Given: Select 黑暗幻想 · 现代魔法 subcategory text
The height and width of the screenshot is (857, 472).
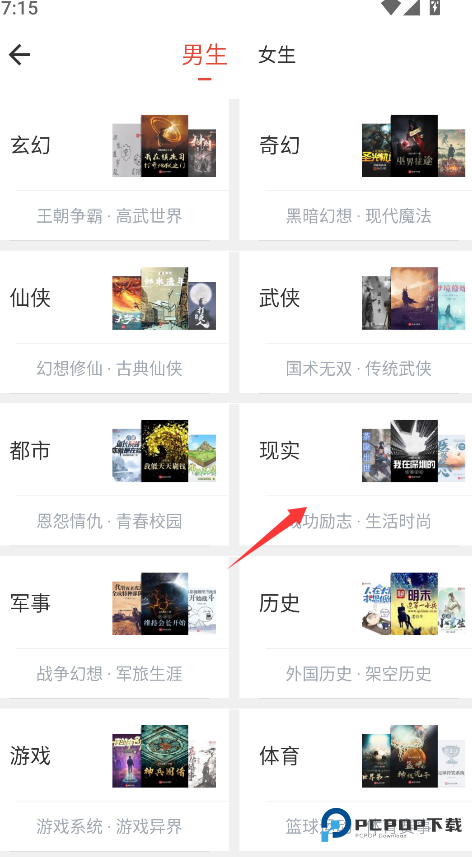Looking at the screenshot, I should pyautogui.click(x=359, y=216).
